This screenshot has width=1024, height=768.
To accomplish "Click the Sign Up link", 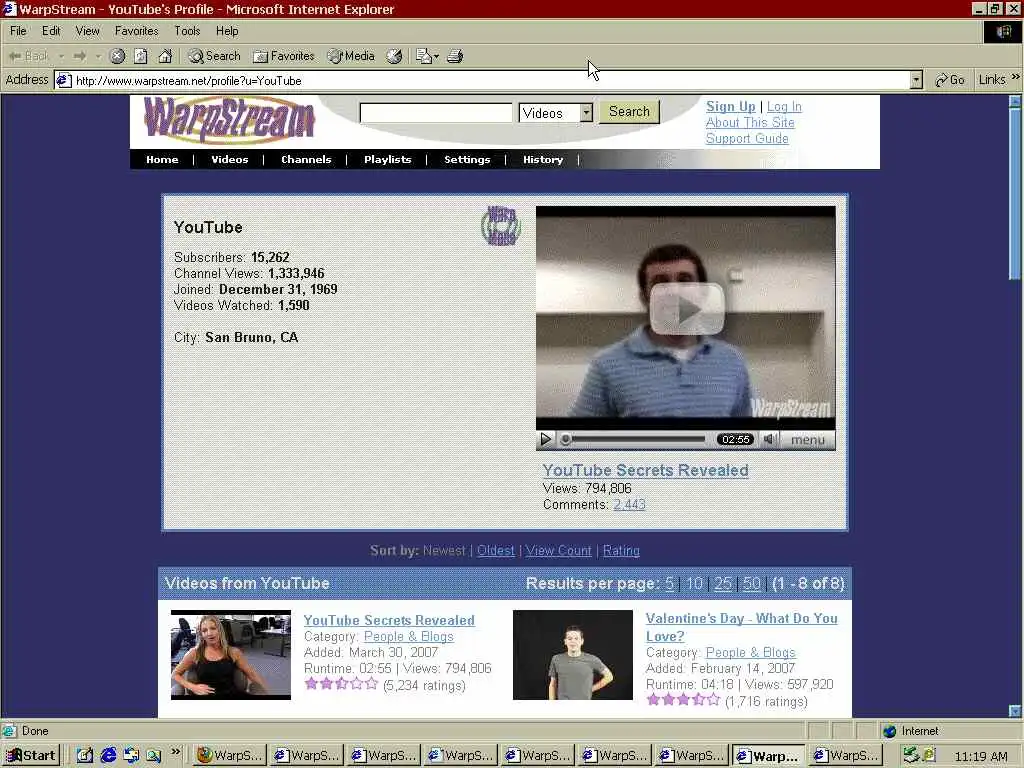I will coord(730,106).
